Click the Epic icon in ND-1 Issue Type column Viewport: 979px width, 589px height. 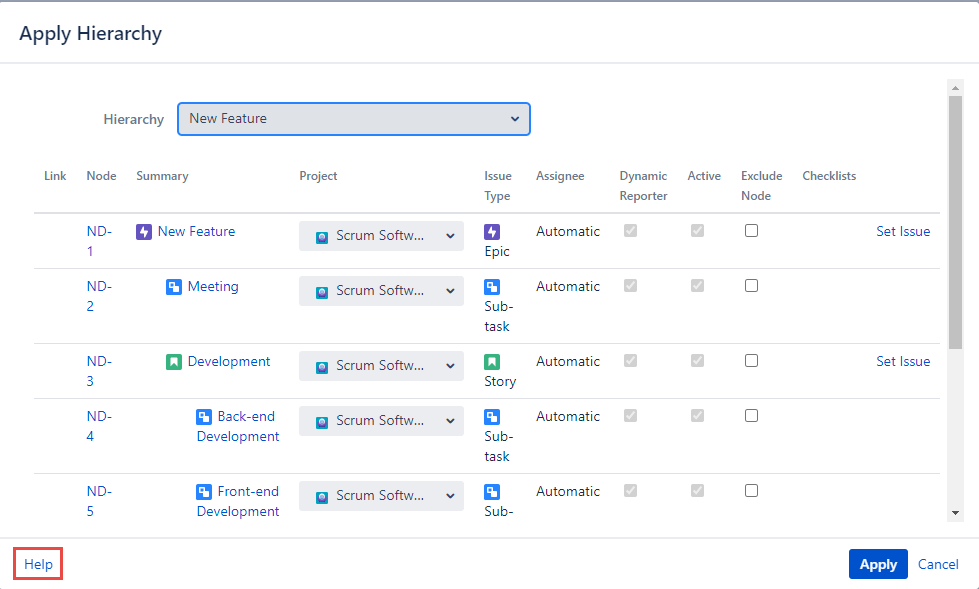[492, 232]
